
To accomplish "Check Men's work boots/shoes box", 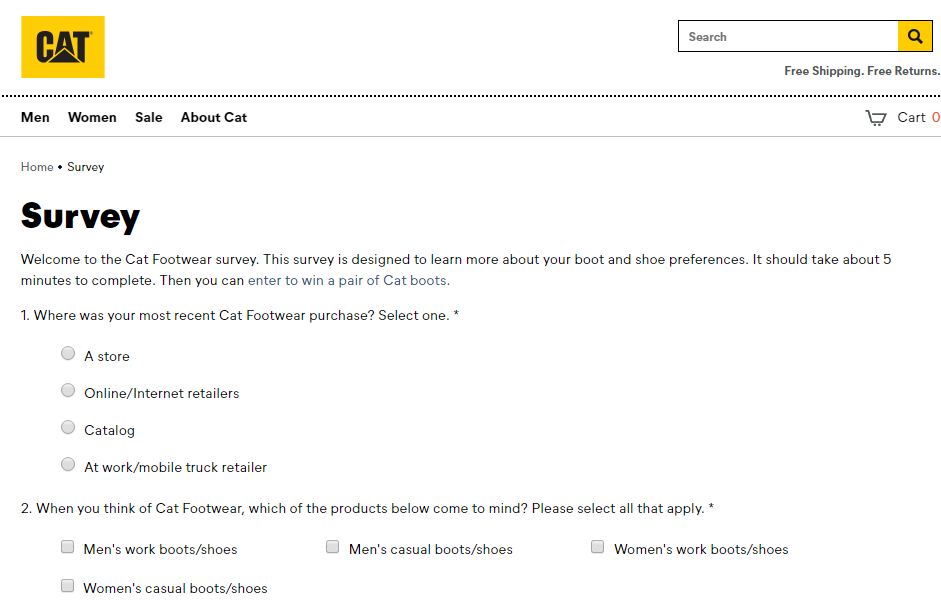I will 68,547.
